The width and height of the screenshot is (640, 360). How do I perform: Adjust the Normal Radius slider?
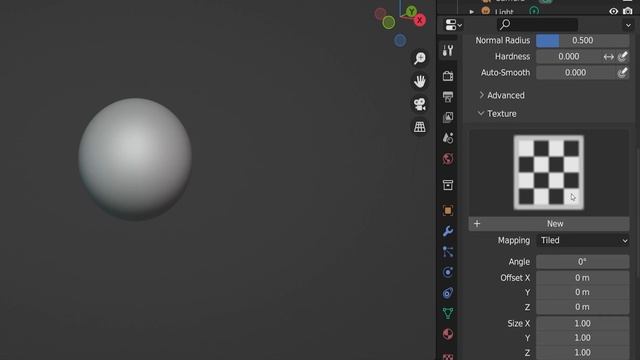point(582,40)
